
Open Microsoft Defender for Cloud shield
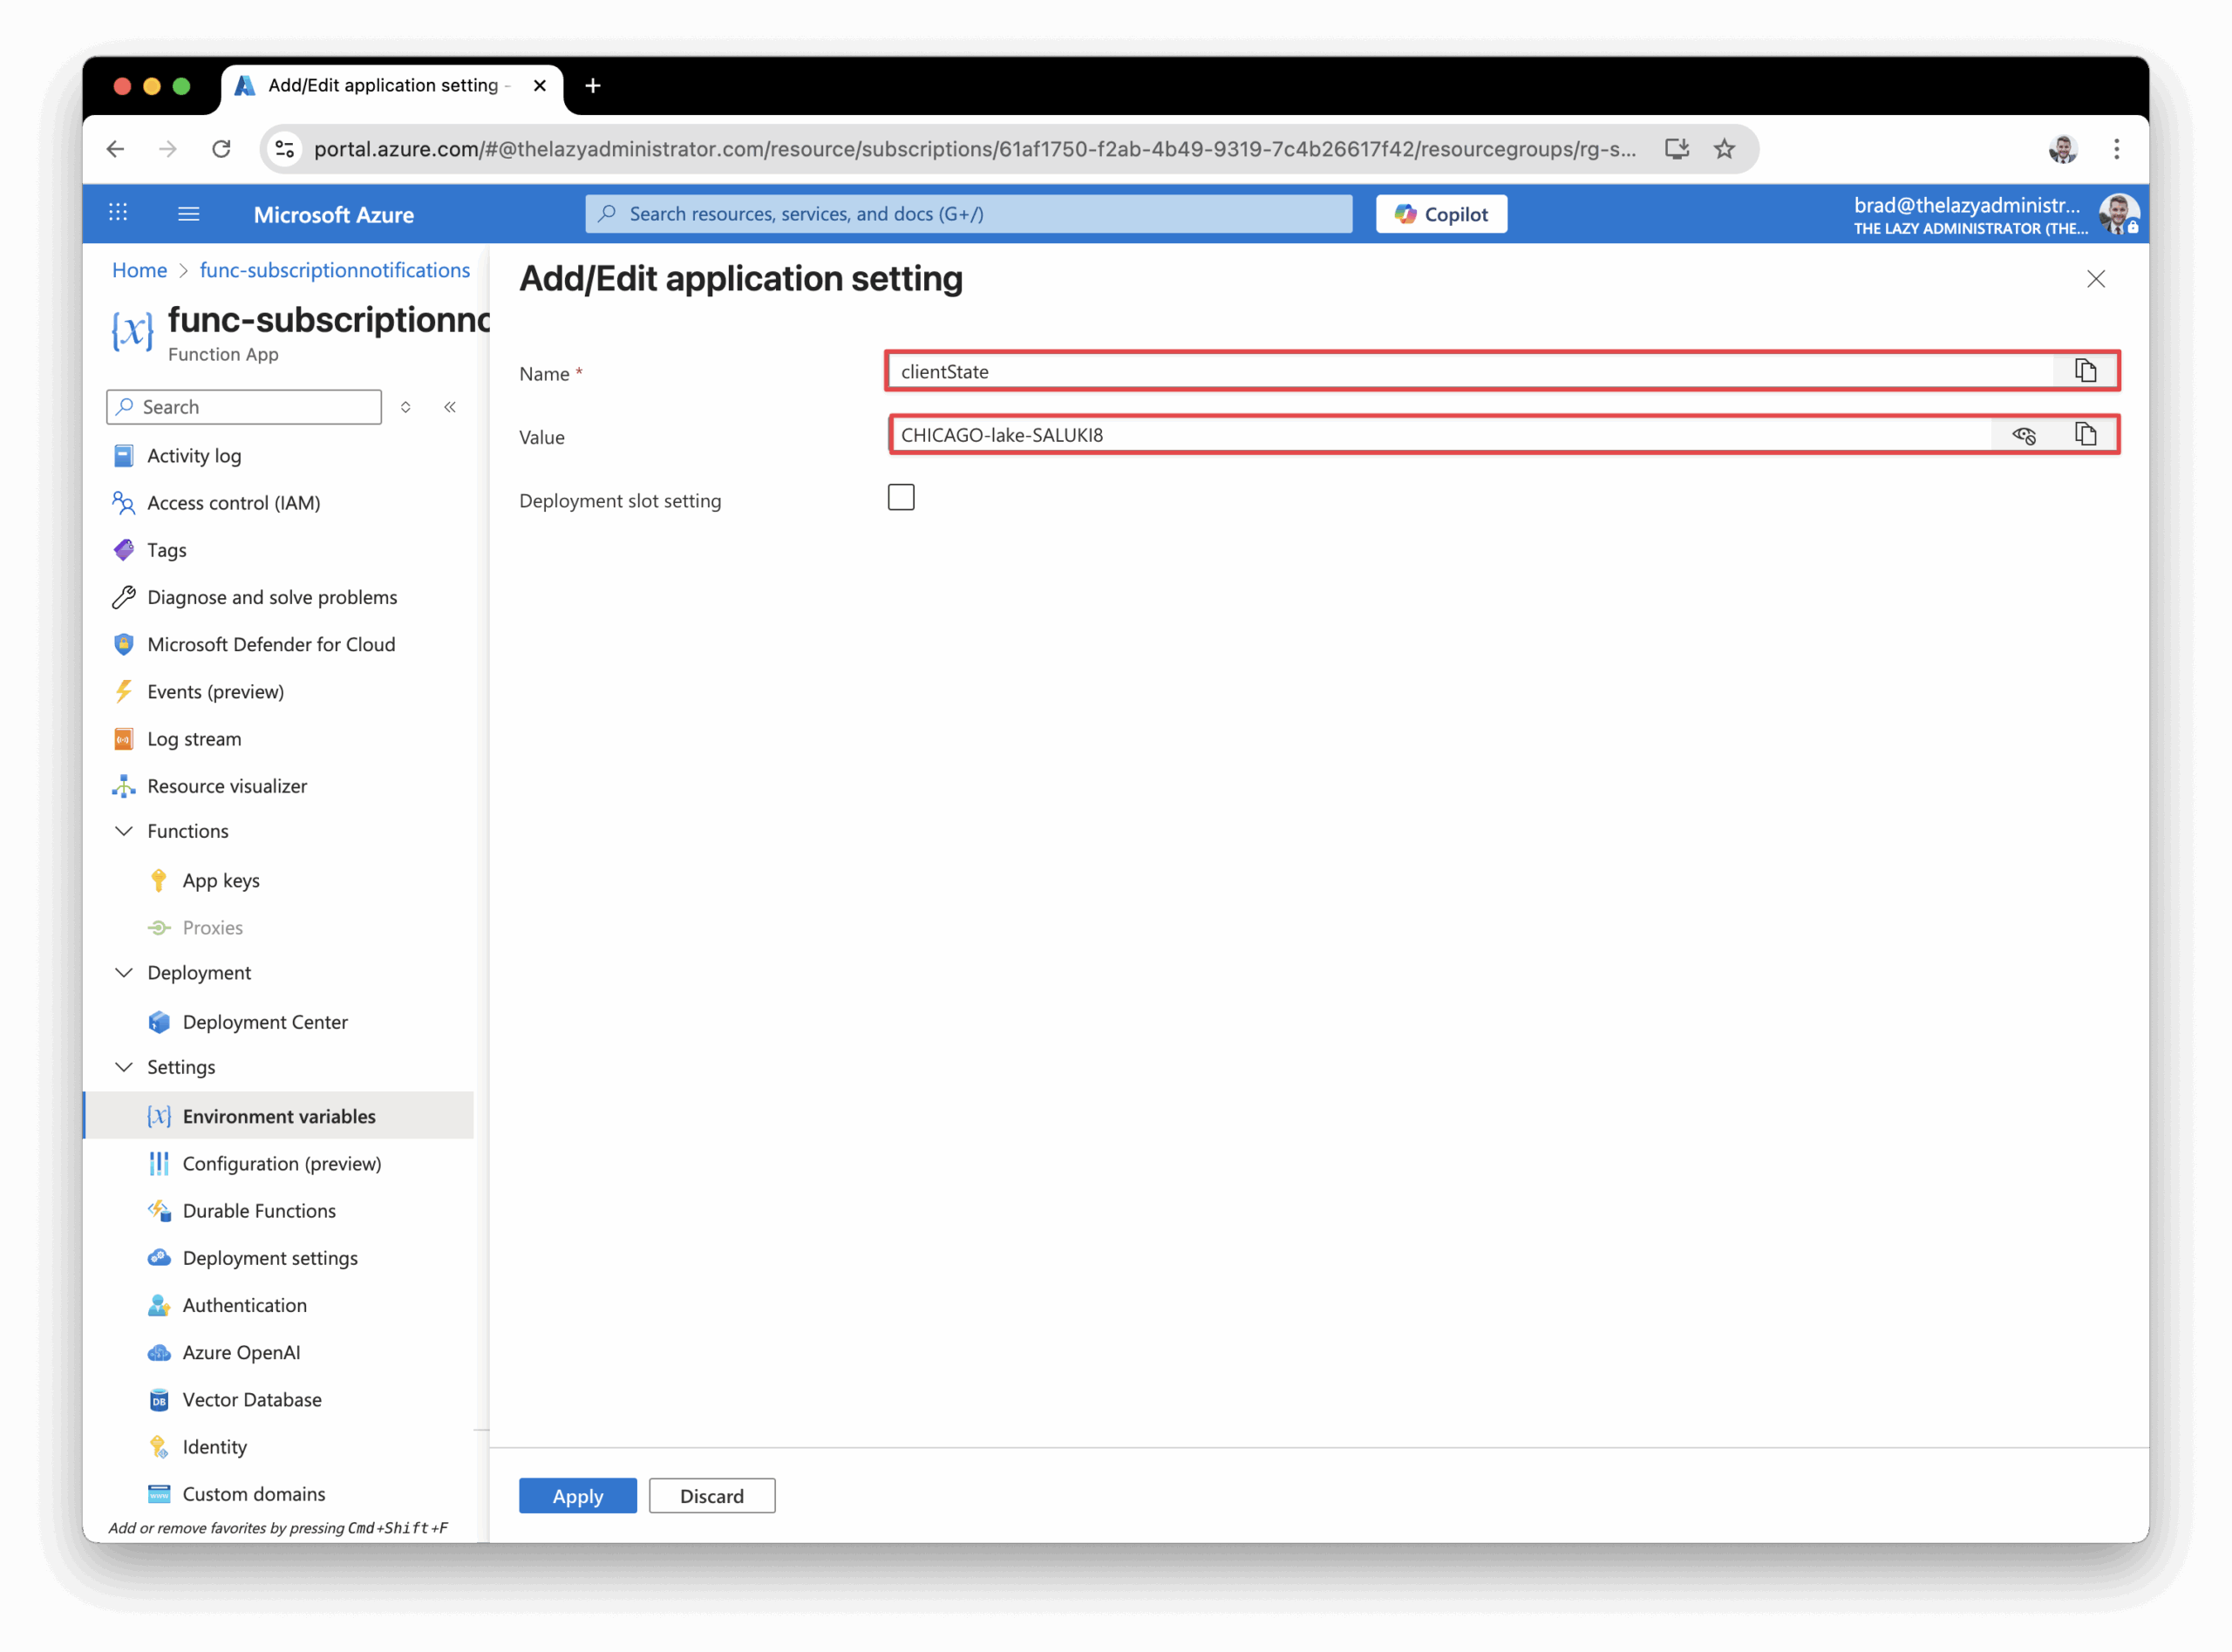tap(124, 645)
